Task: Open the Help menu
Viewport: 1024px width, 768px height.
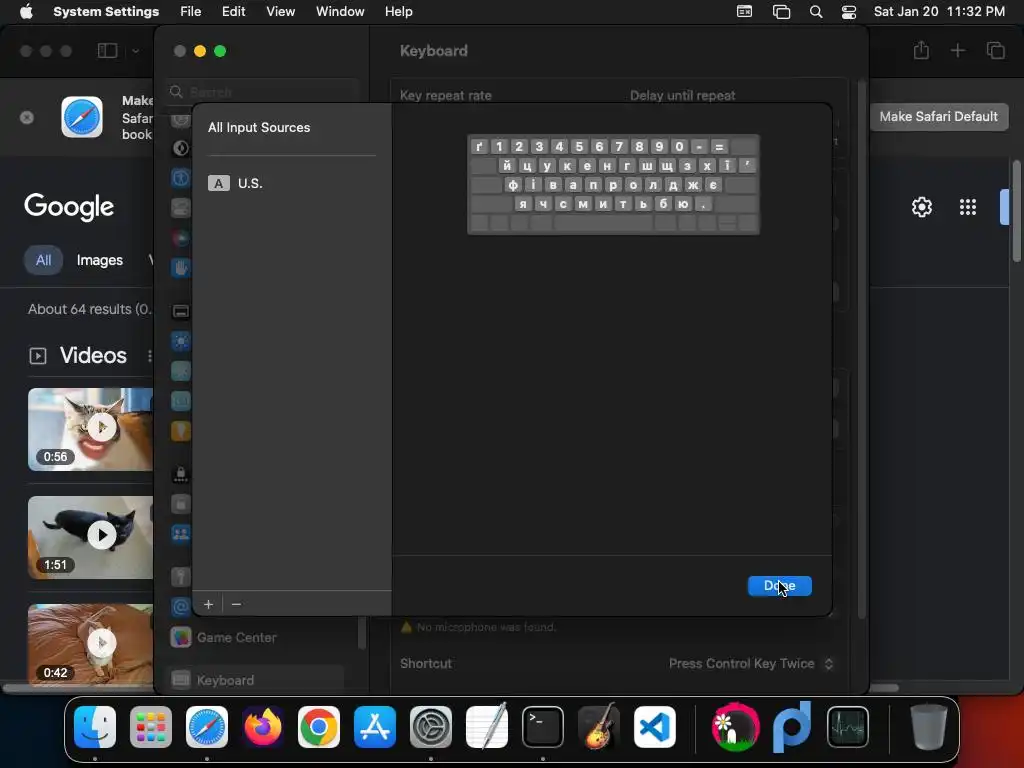Action: (398, 11)
